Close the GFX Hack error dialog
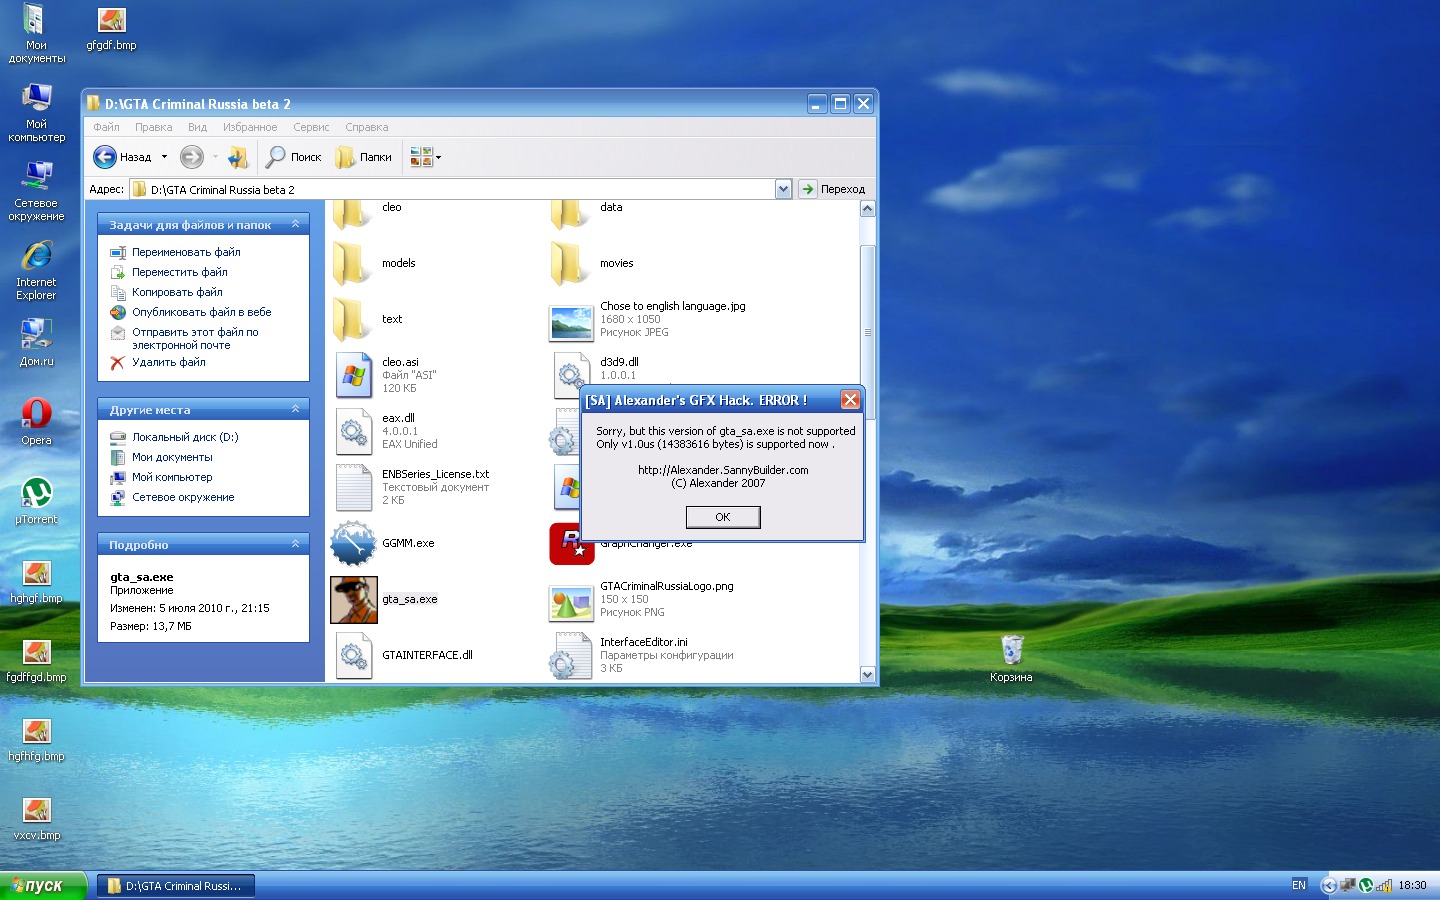This screenshot has height=900, width=1440. (850, 400)
